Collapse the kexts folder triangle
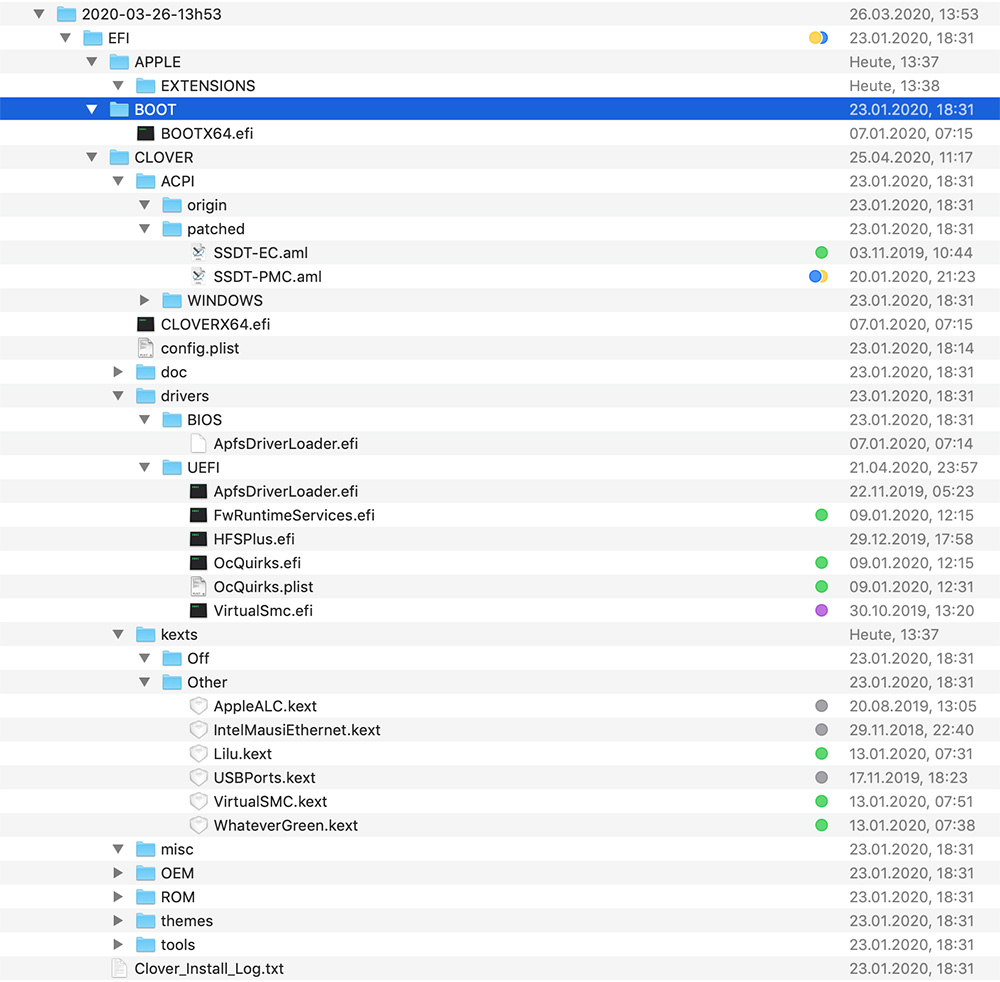Image resolution: width=1000 pixels, height=982 pixels. pyautogui.click(x=118, y=634)
